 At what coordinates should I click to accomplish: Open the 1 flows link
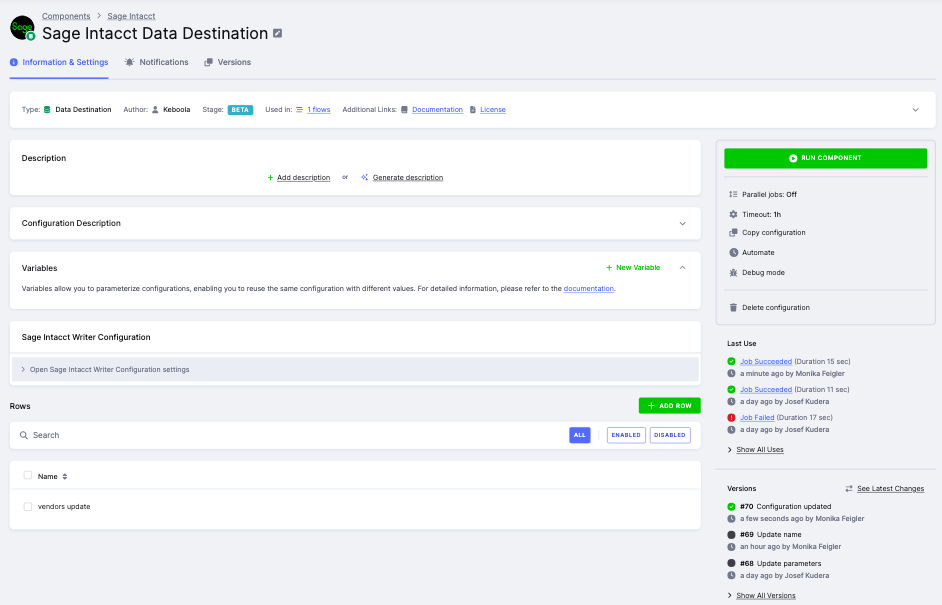(x=319, y=110)
